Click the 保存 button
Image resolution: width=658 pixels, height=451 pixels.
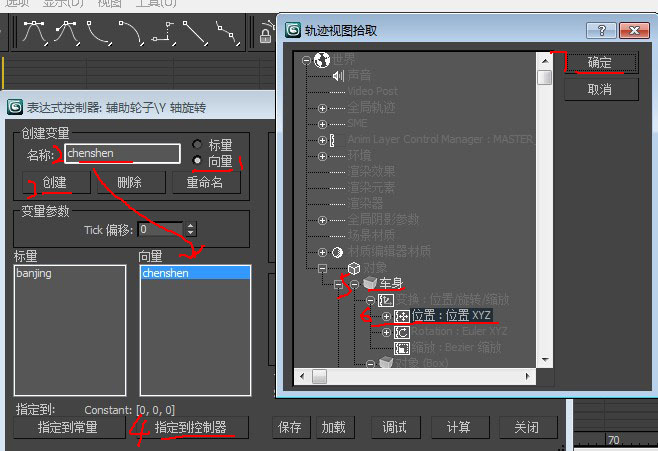[x=291, y=427]
